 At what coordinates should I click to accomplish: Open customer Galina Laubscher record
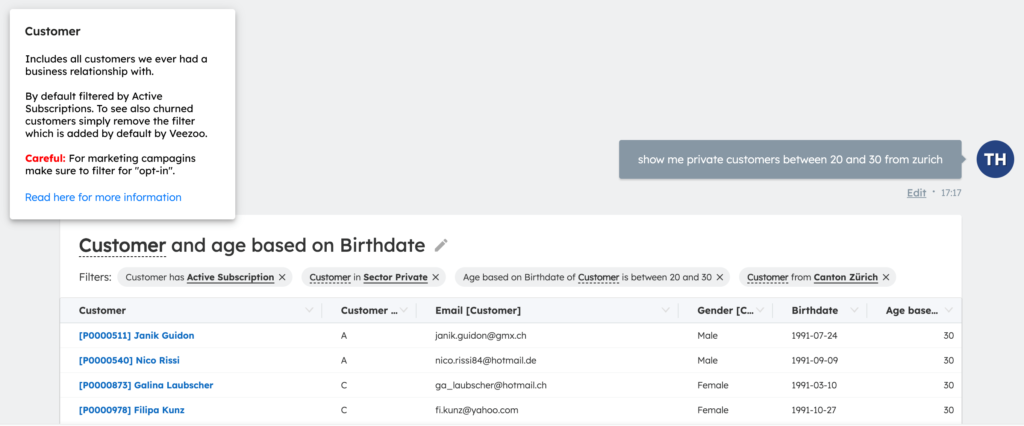point(146,385)
